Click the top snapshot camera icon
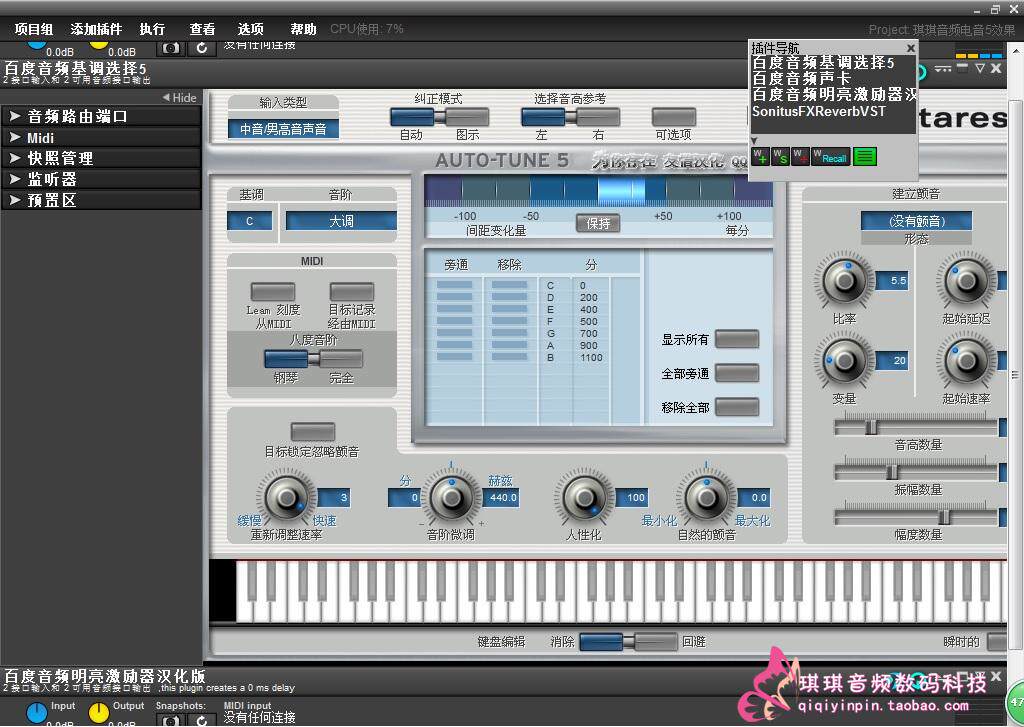This screenshot has height=727, width=1024. coord(171,48)
